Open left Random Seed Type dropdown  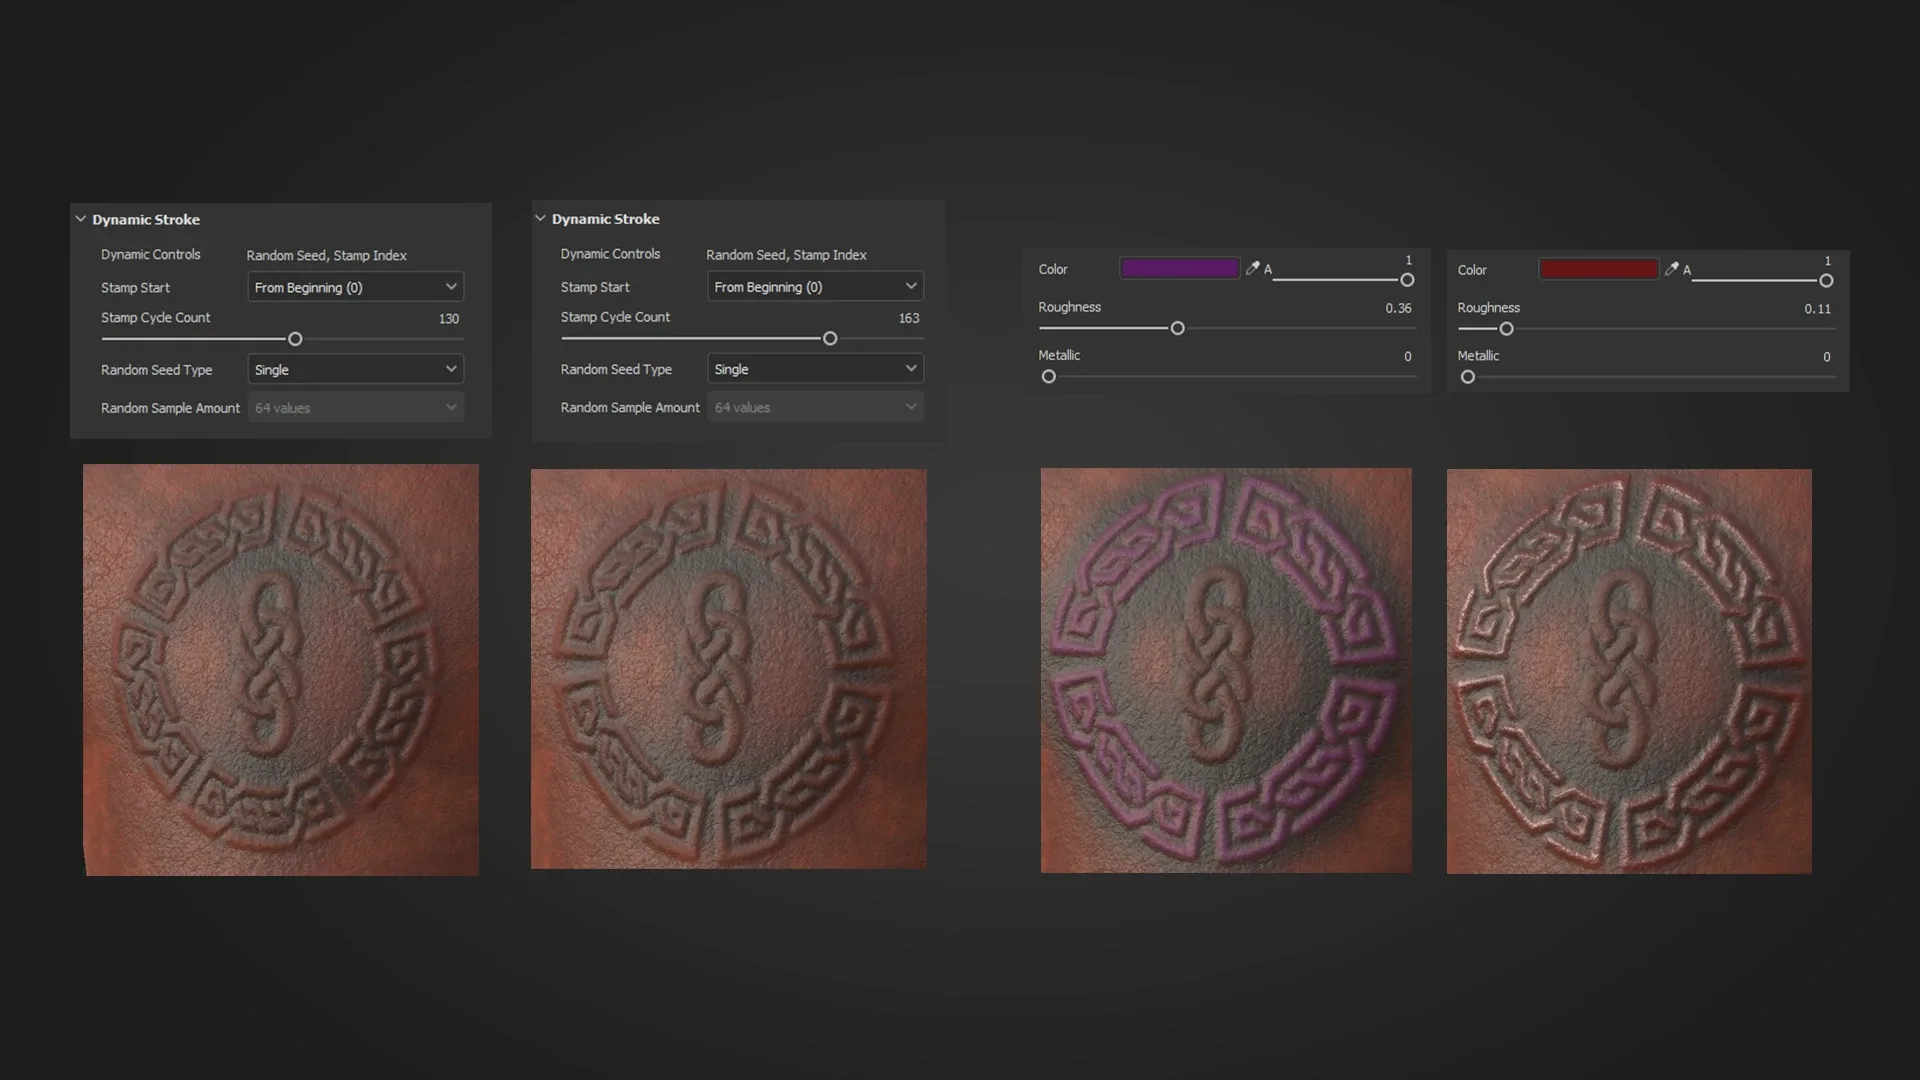(355, 370)
